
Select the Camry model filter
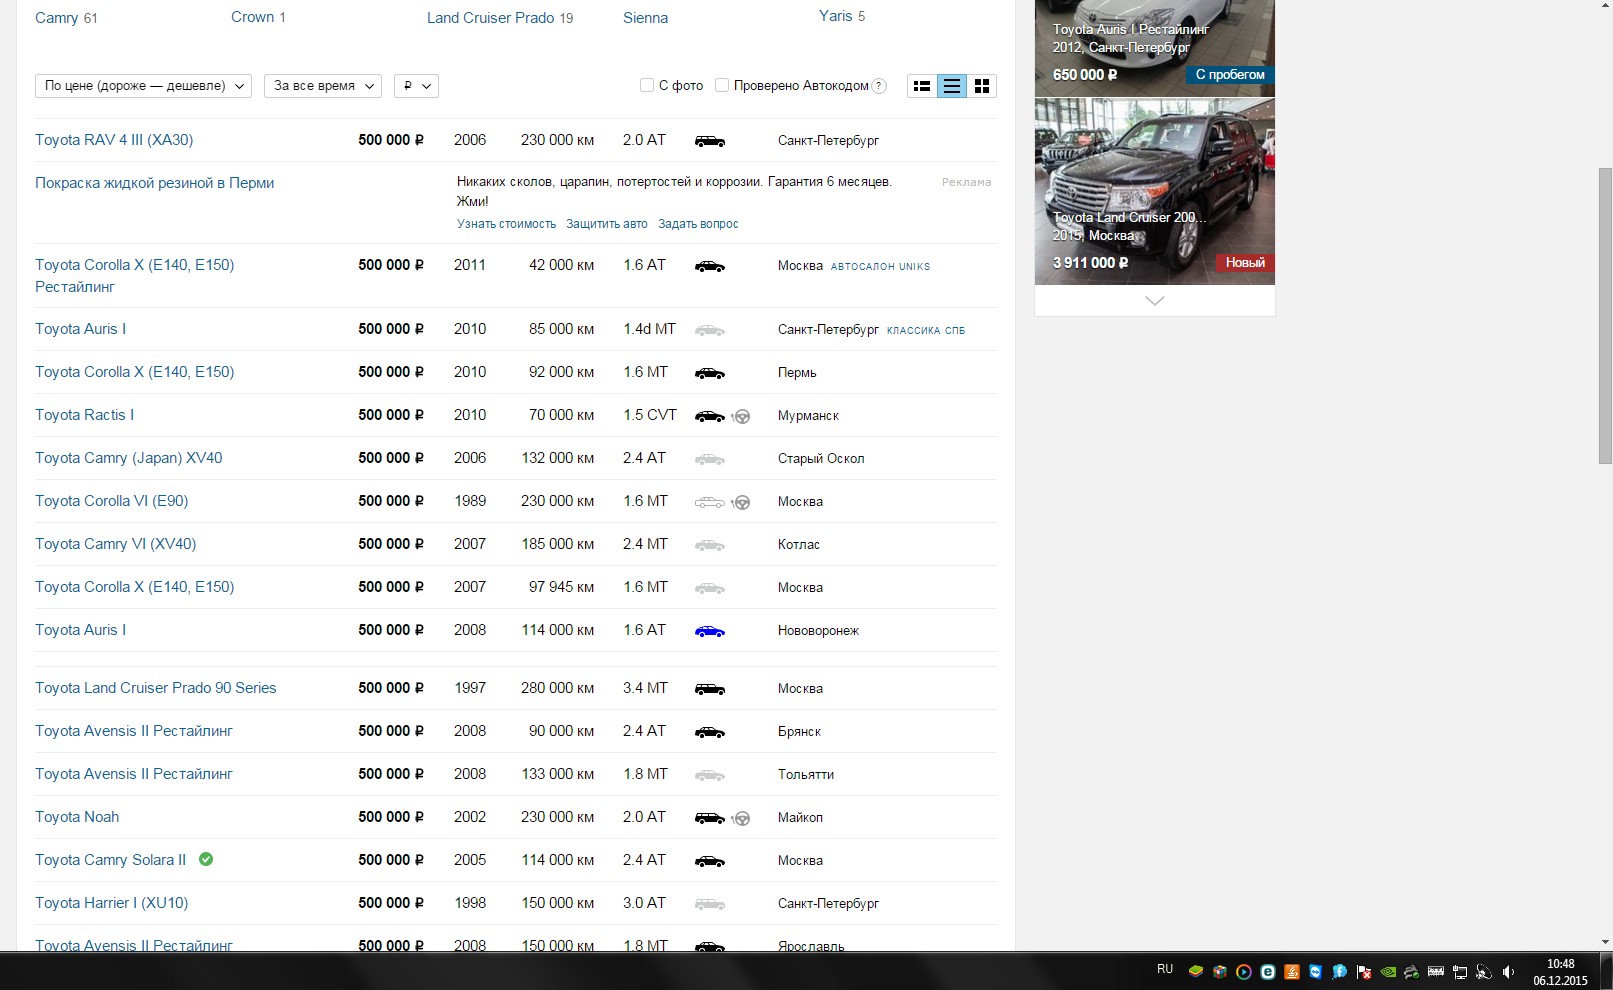point(56,18)
